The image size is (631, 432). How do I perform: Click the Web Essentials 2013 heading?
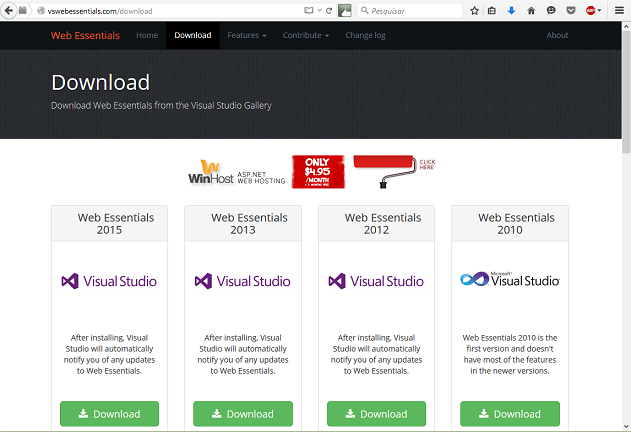point(249,223)
